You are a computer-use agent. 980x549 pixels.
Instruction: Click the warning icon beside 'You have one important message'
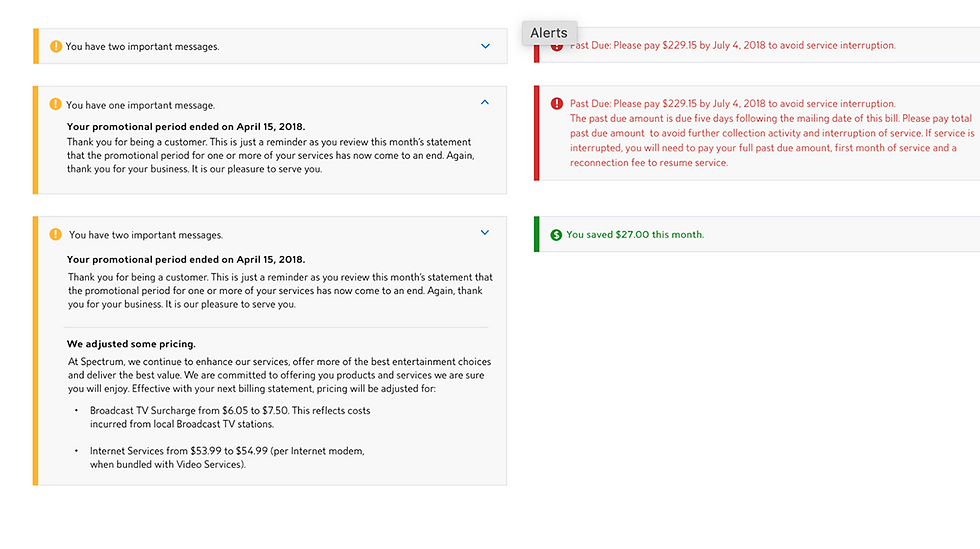click(56, 104)
